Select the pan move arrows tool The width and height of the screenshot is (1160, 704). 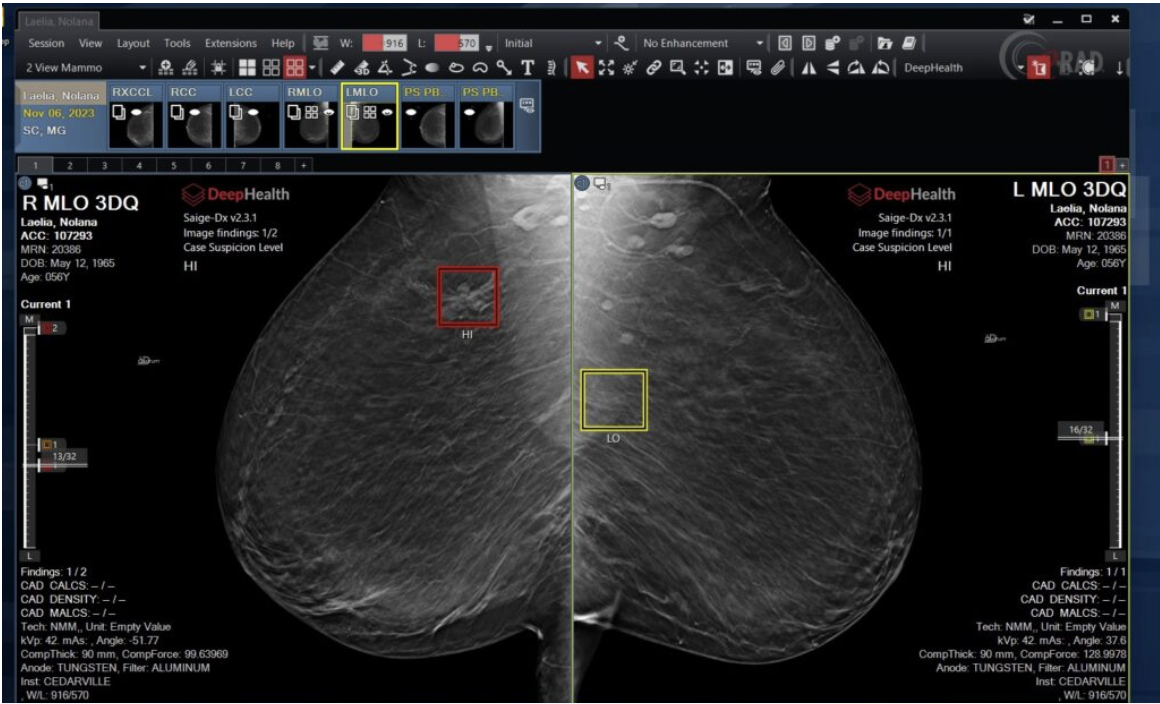(x=701, y=68)
